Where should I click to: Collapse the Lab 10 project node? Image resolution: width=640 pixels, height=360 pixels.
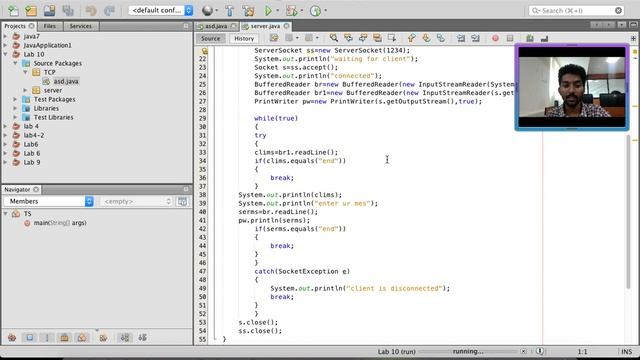click(x=5, y=54)
